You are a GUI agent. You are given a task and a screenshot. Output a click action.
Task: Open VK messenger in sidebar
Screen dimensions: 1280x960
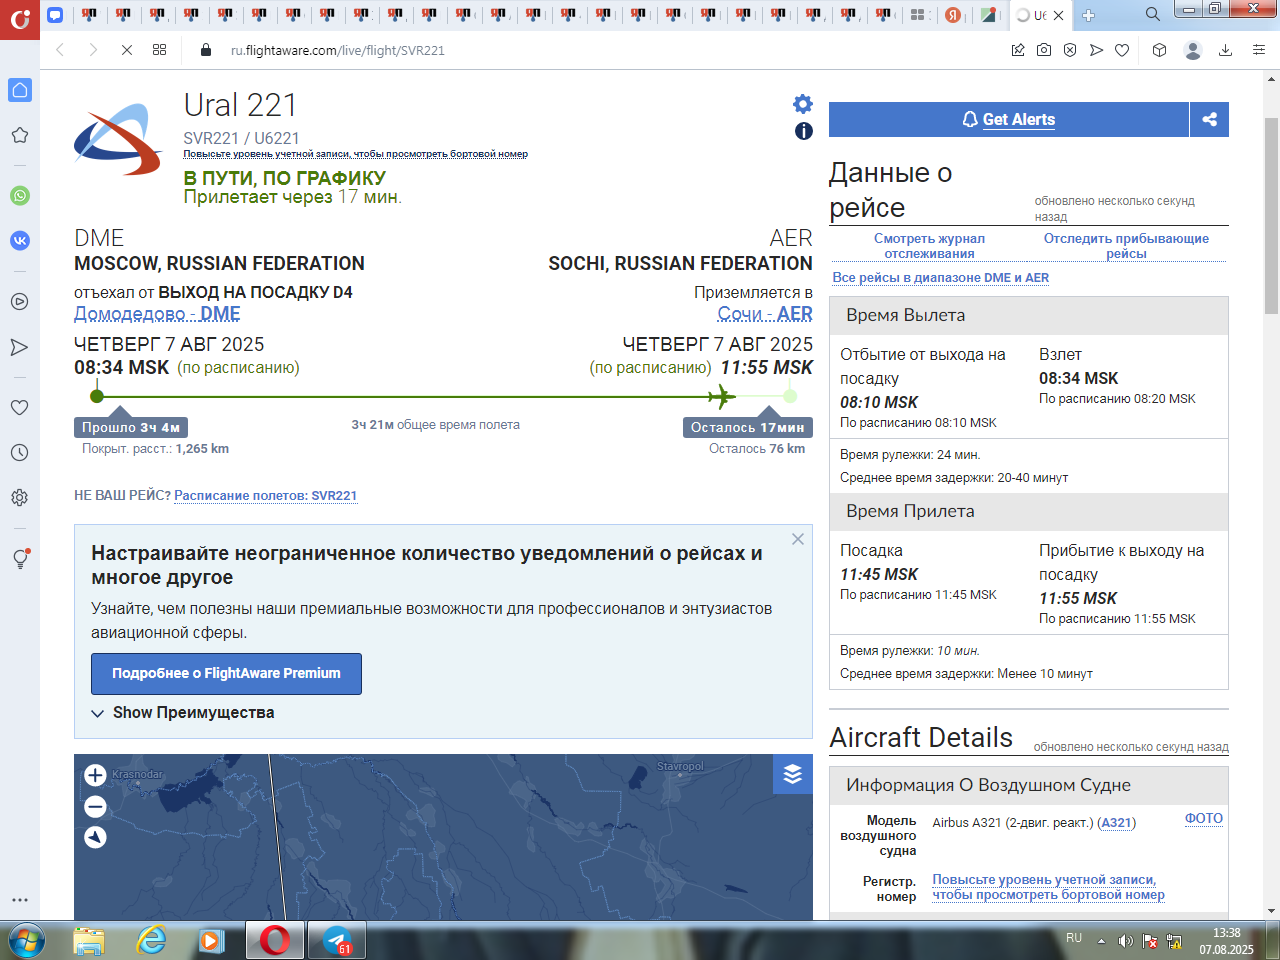[20, 241]
